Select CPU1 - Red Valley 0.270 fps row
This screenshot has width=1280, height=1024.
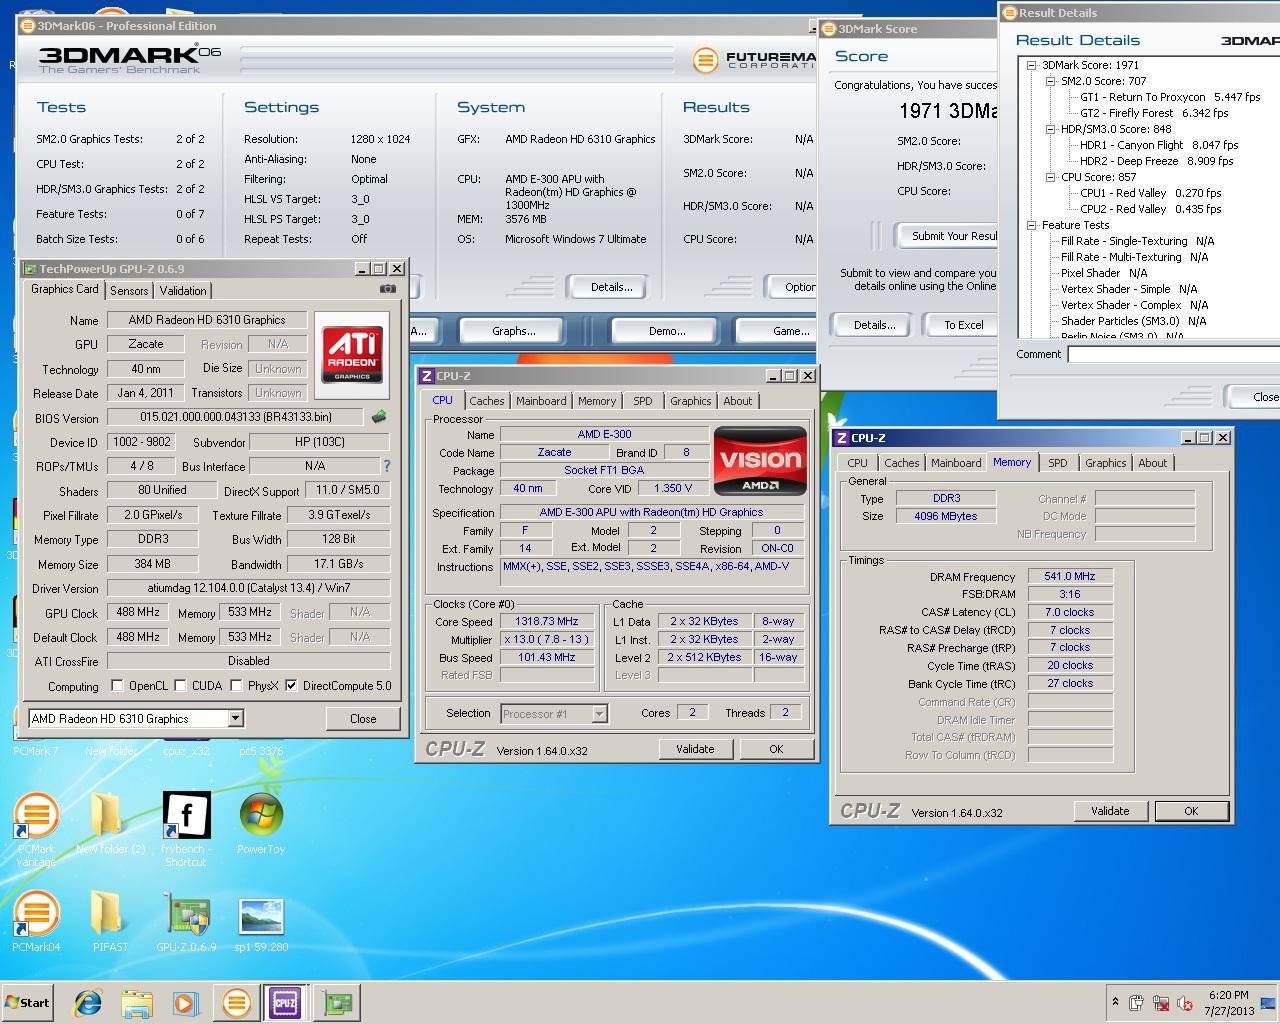(1150, 193)
